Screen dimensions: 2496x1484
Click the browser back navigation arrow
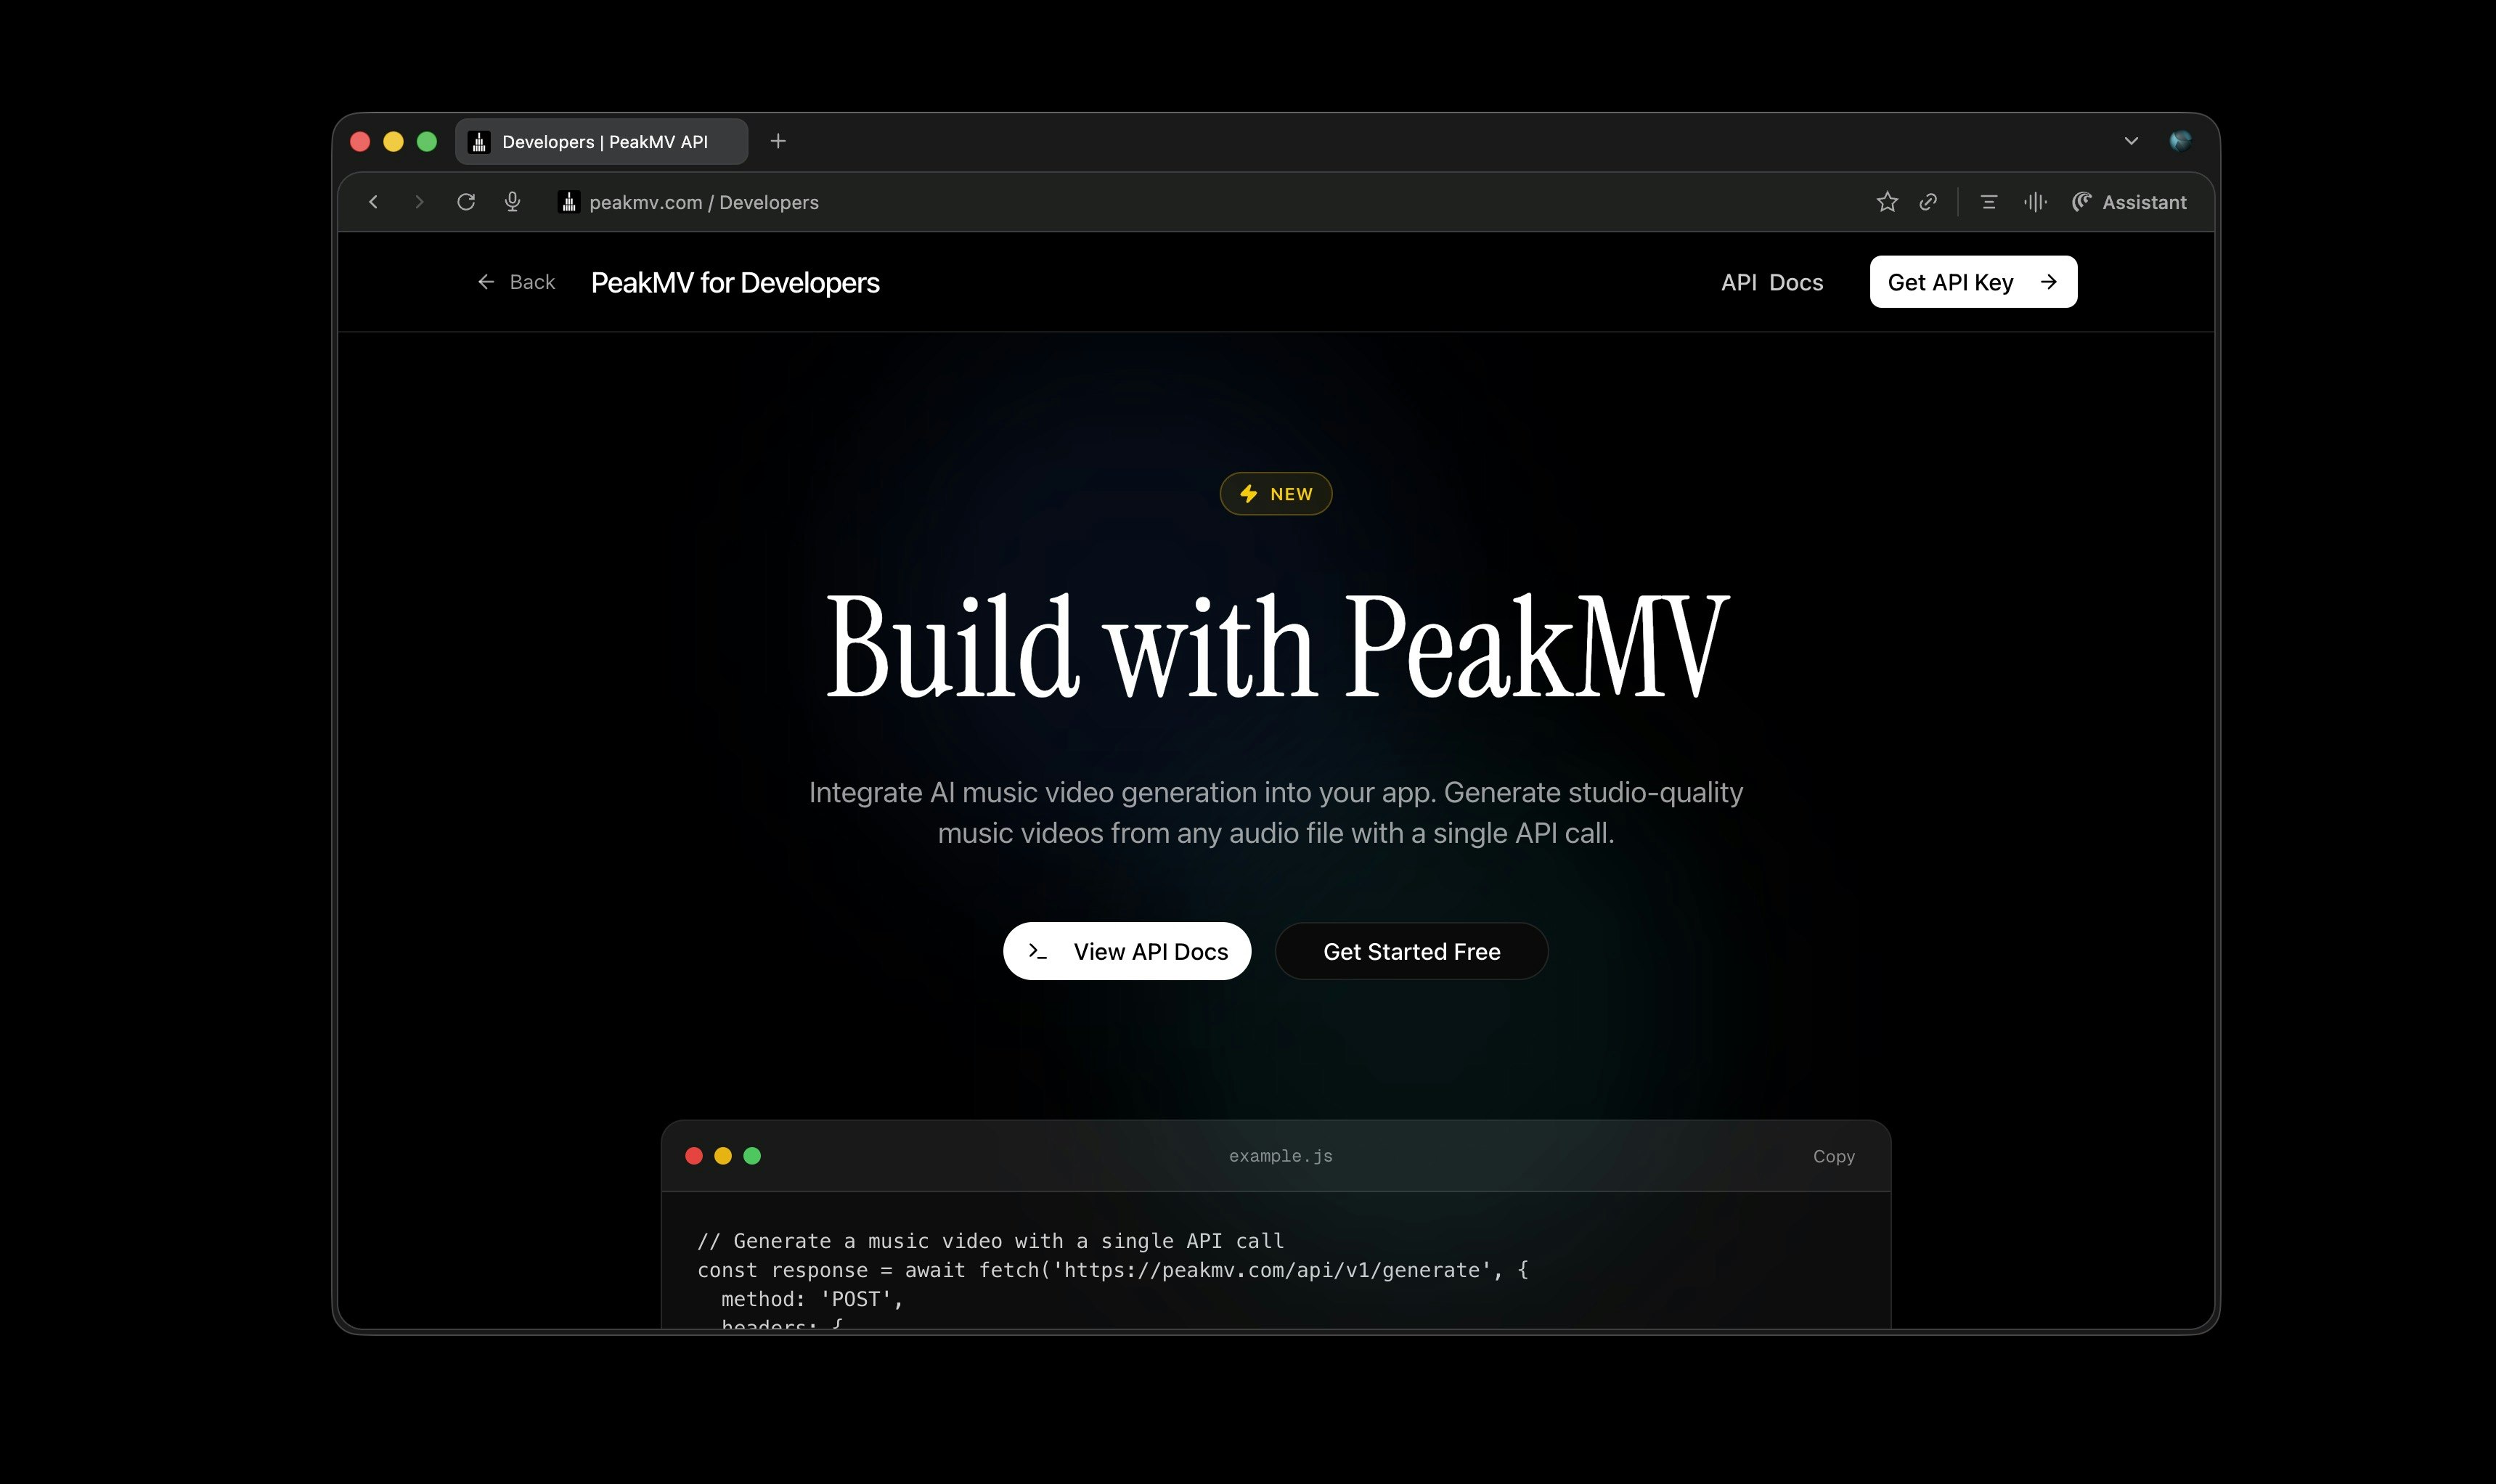coord(374,202)
